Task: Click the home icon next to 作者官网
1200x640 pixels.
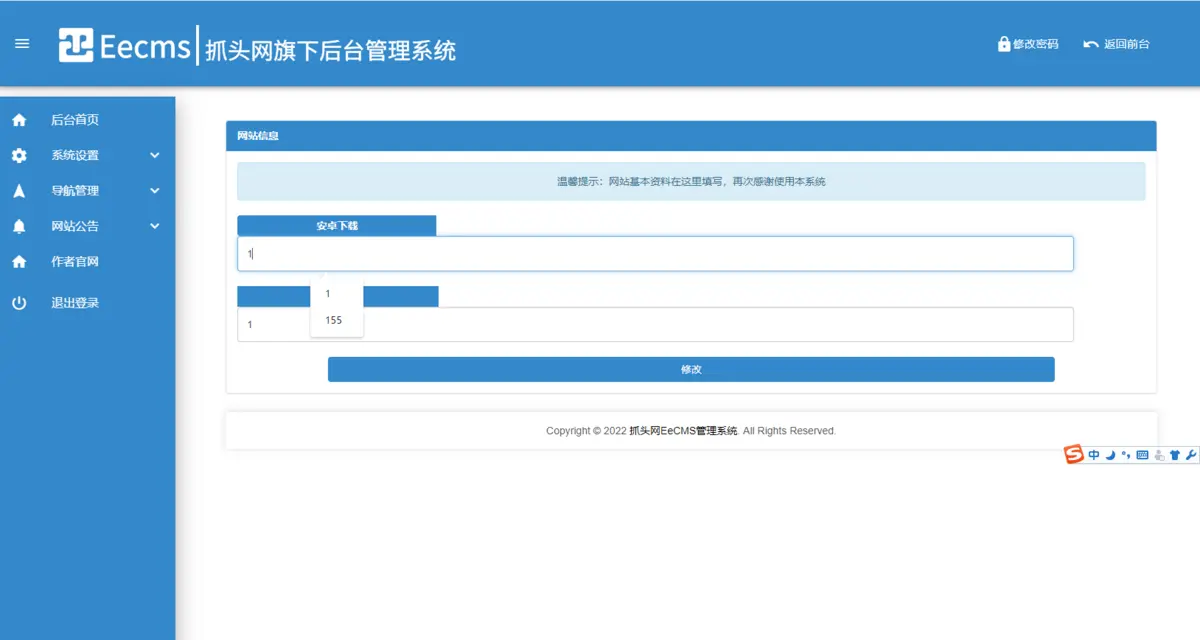Action: [x=19, y=262]
